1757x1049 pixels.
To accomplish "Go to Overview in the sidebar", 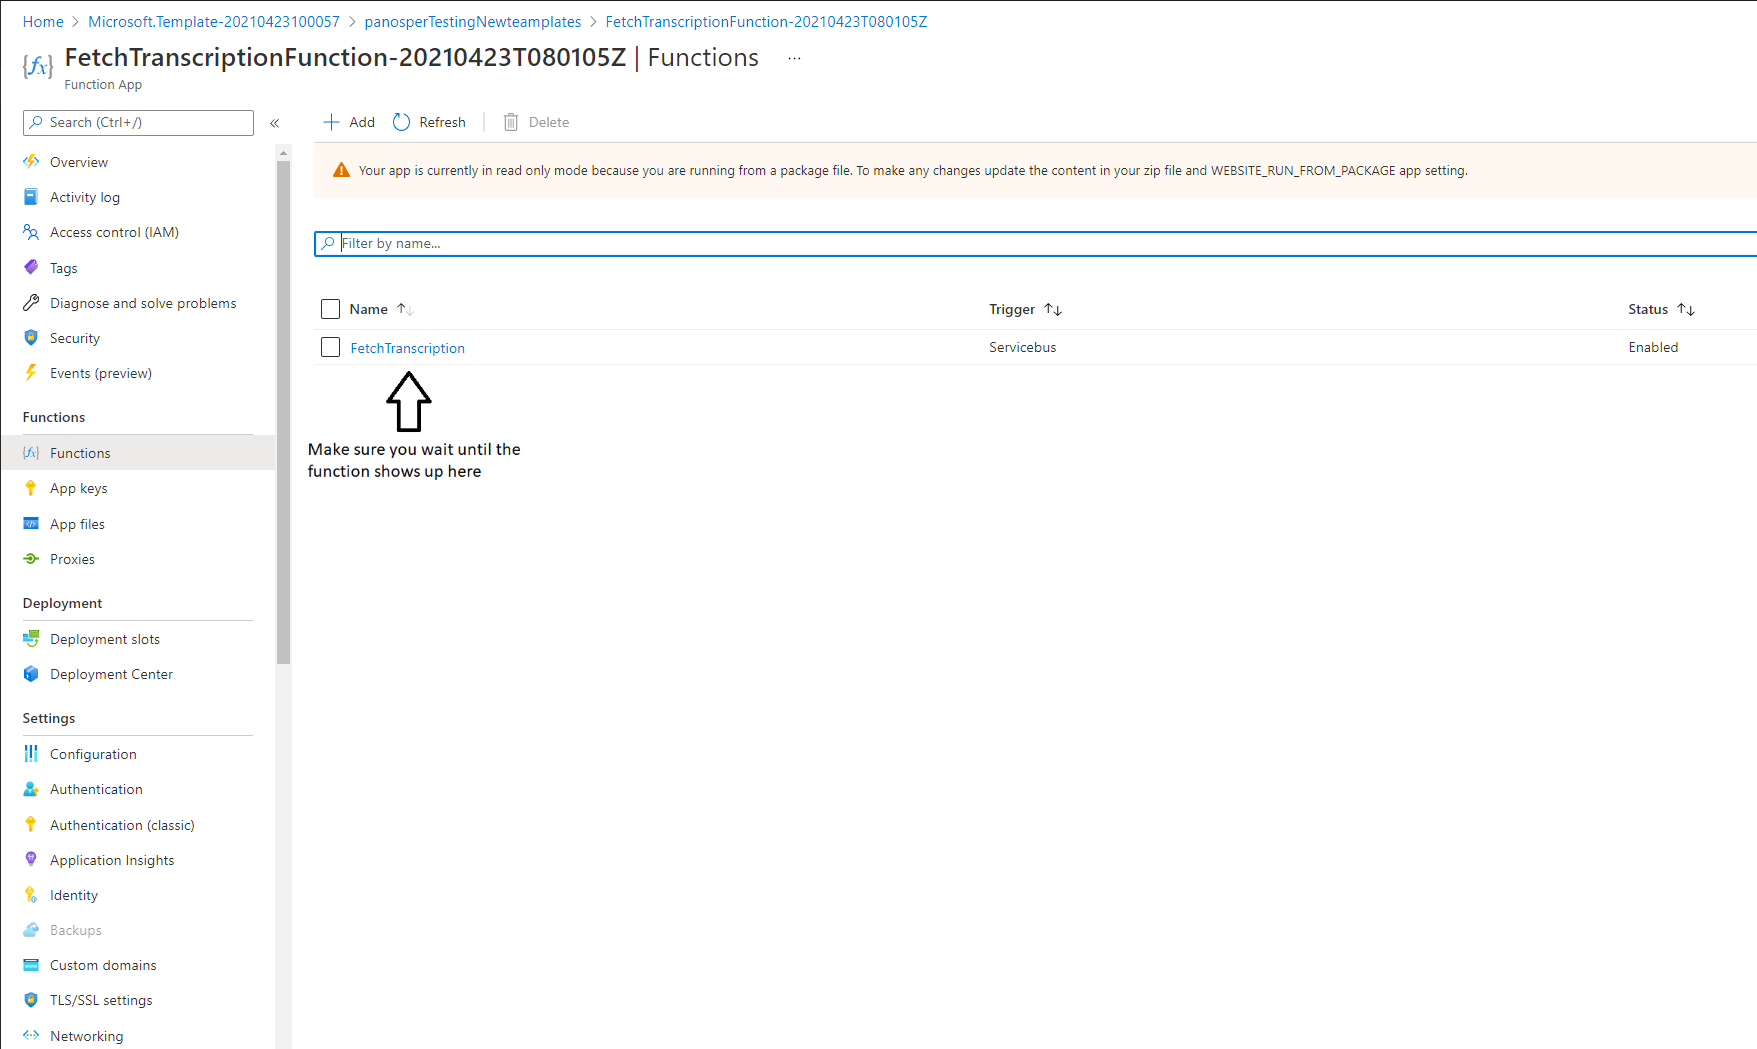I will [79, 162].
